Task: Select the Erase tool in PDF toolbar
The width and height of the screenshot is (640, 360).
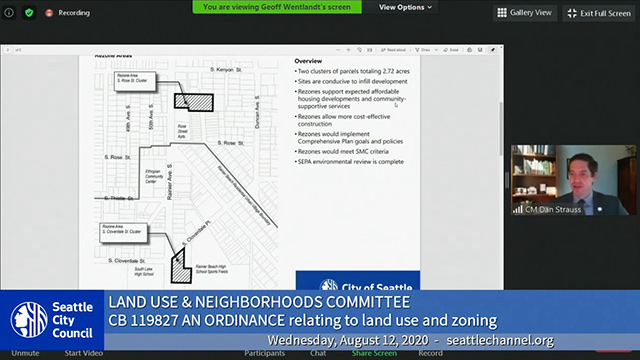Action: [x=451, y=50]
